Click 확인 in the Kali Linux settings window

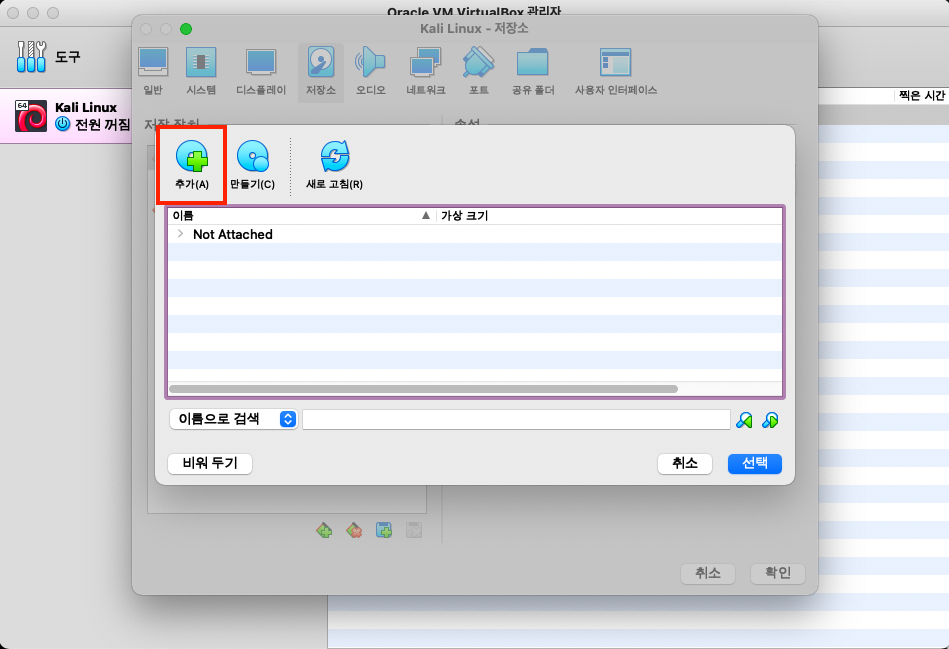778,573
